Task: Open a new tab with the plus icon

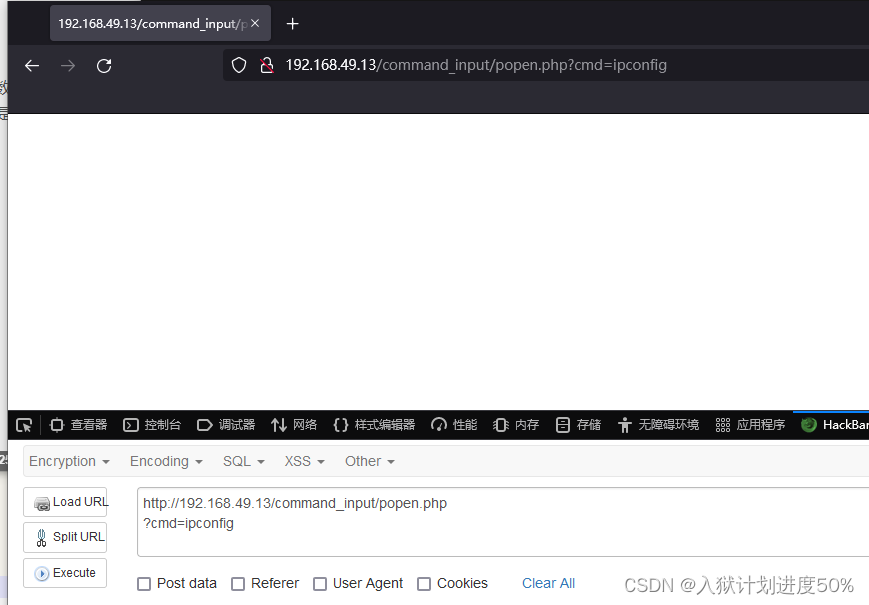Action: coord(293,24)
